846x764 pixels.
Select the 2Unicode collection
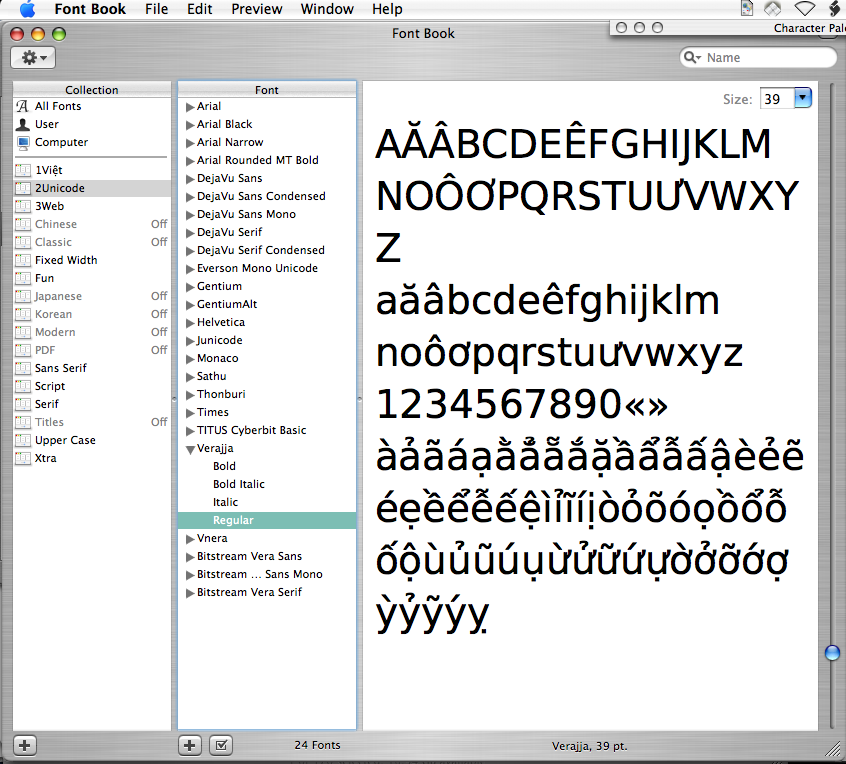point(92,188)
